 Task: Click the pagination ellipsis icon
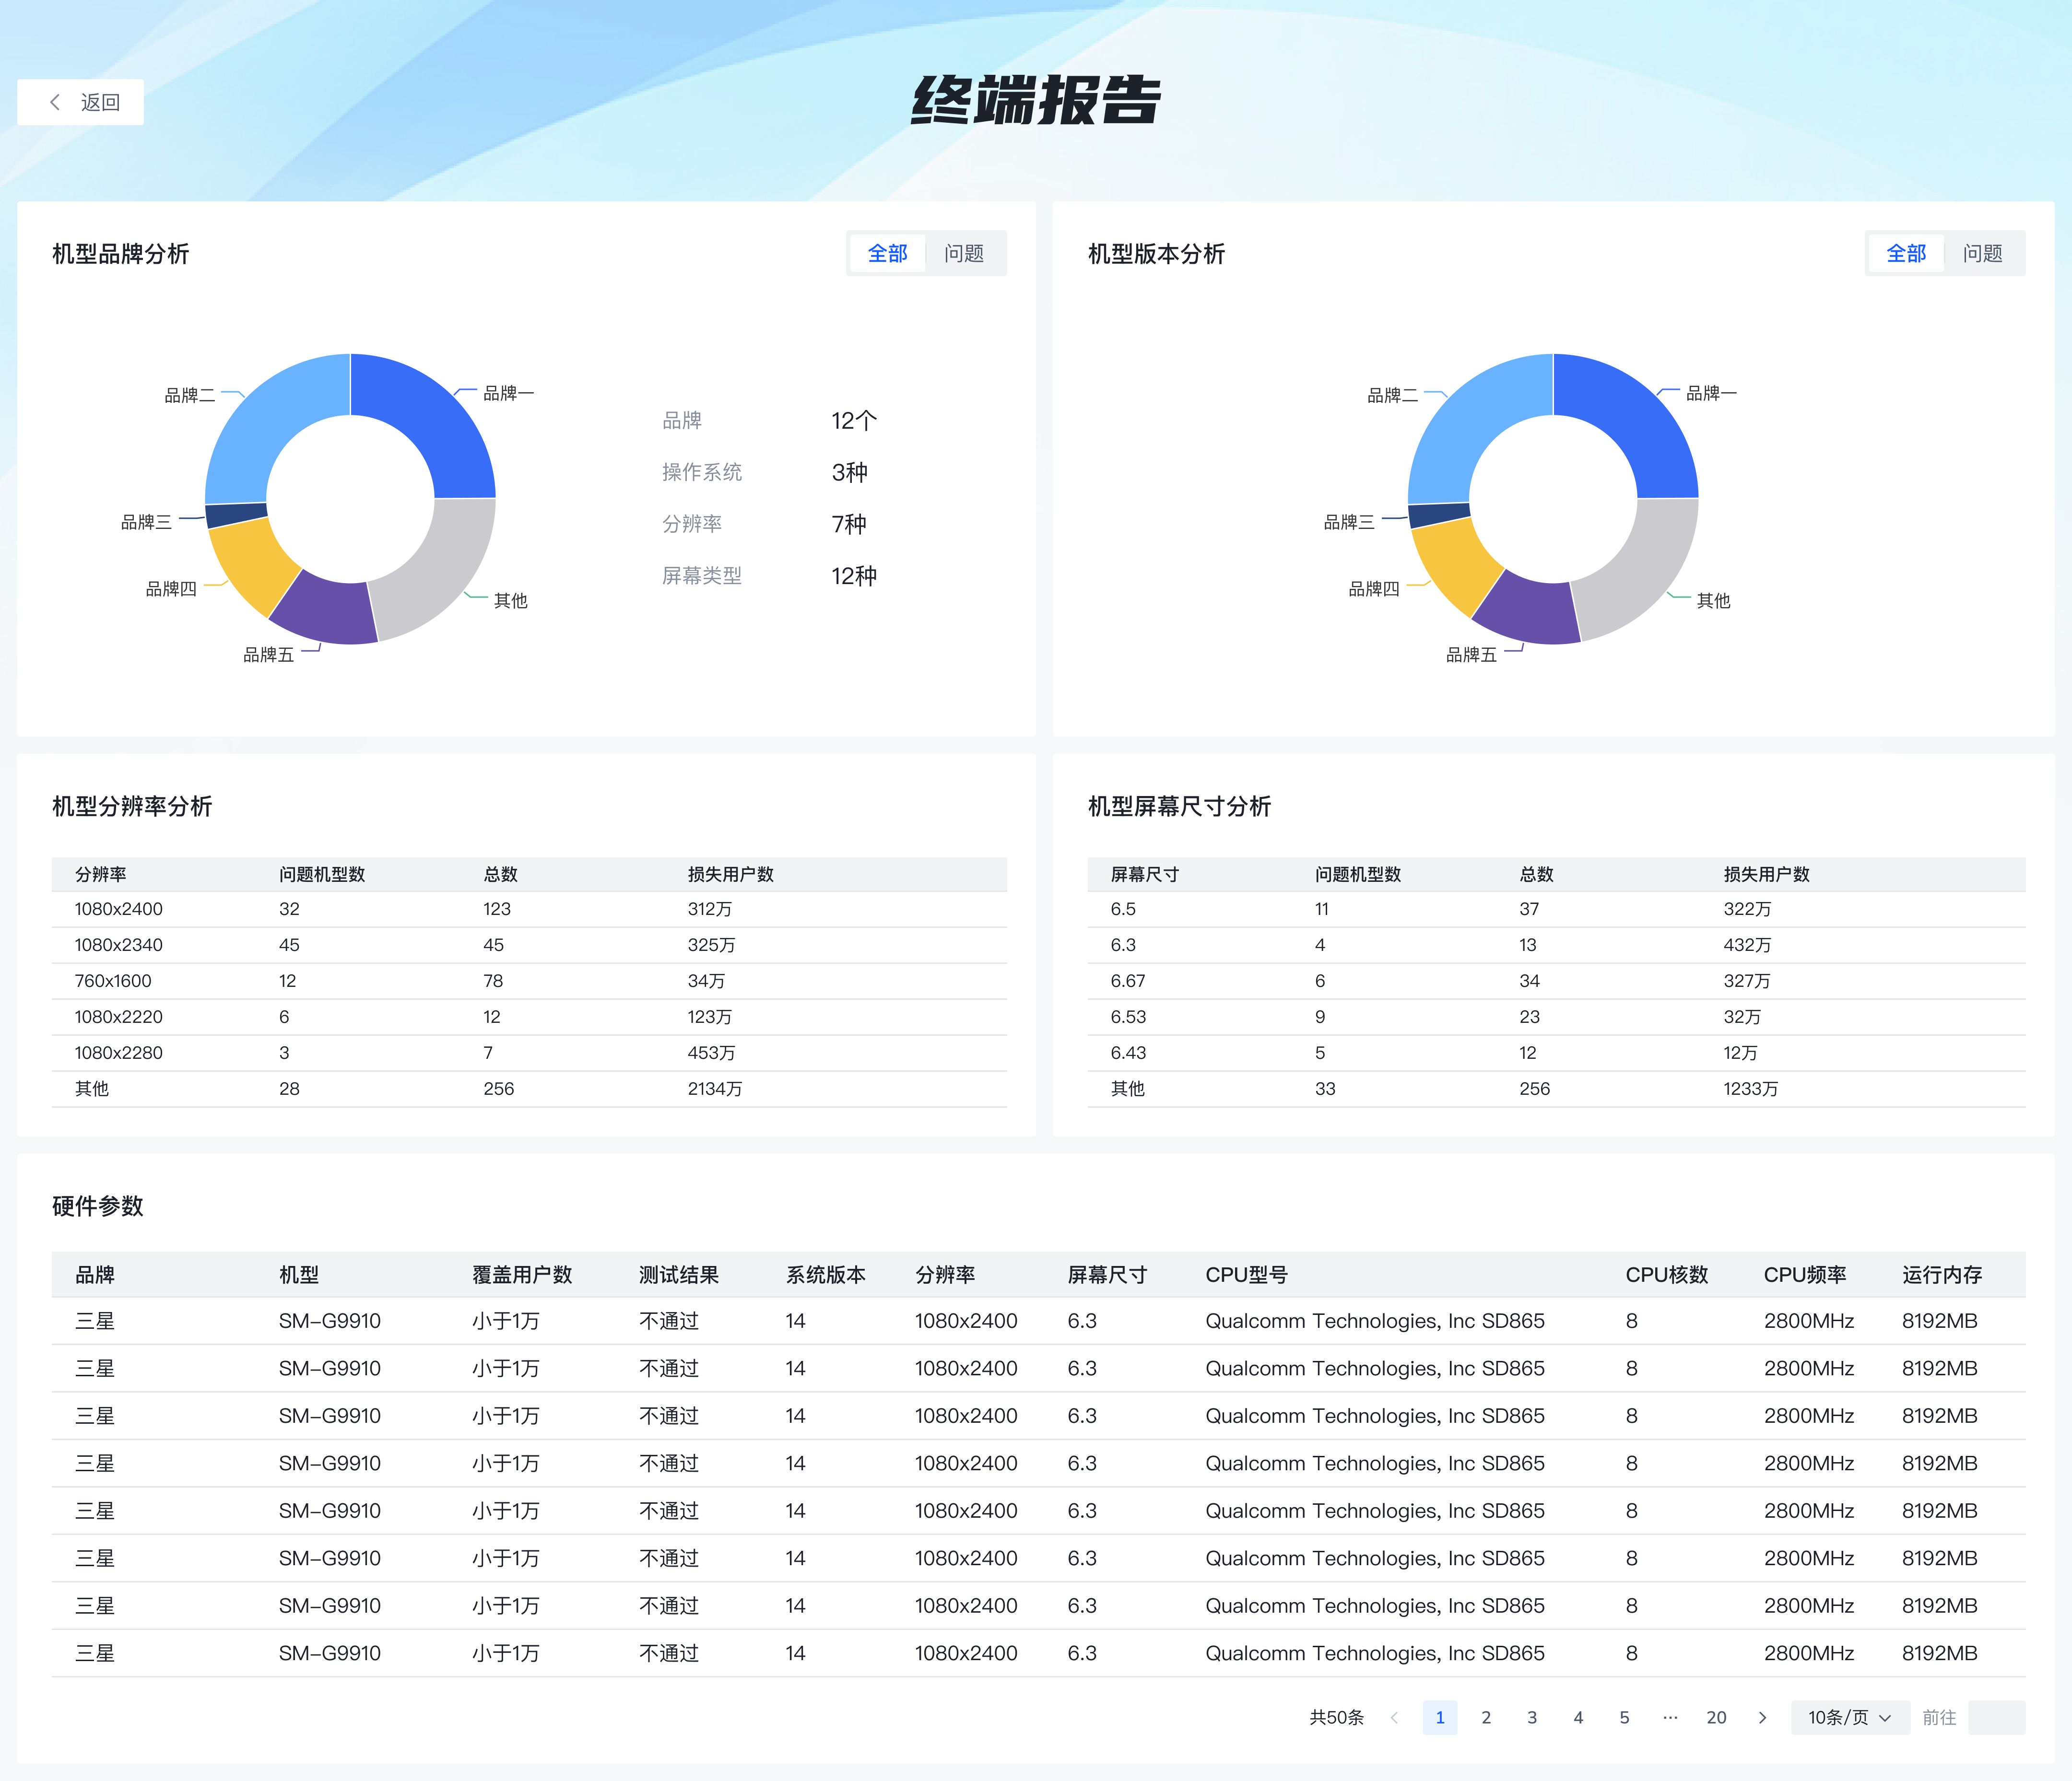pyautogui.click(x=1670, y=1717)
